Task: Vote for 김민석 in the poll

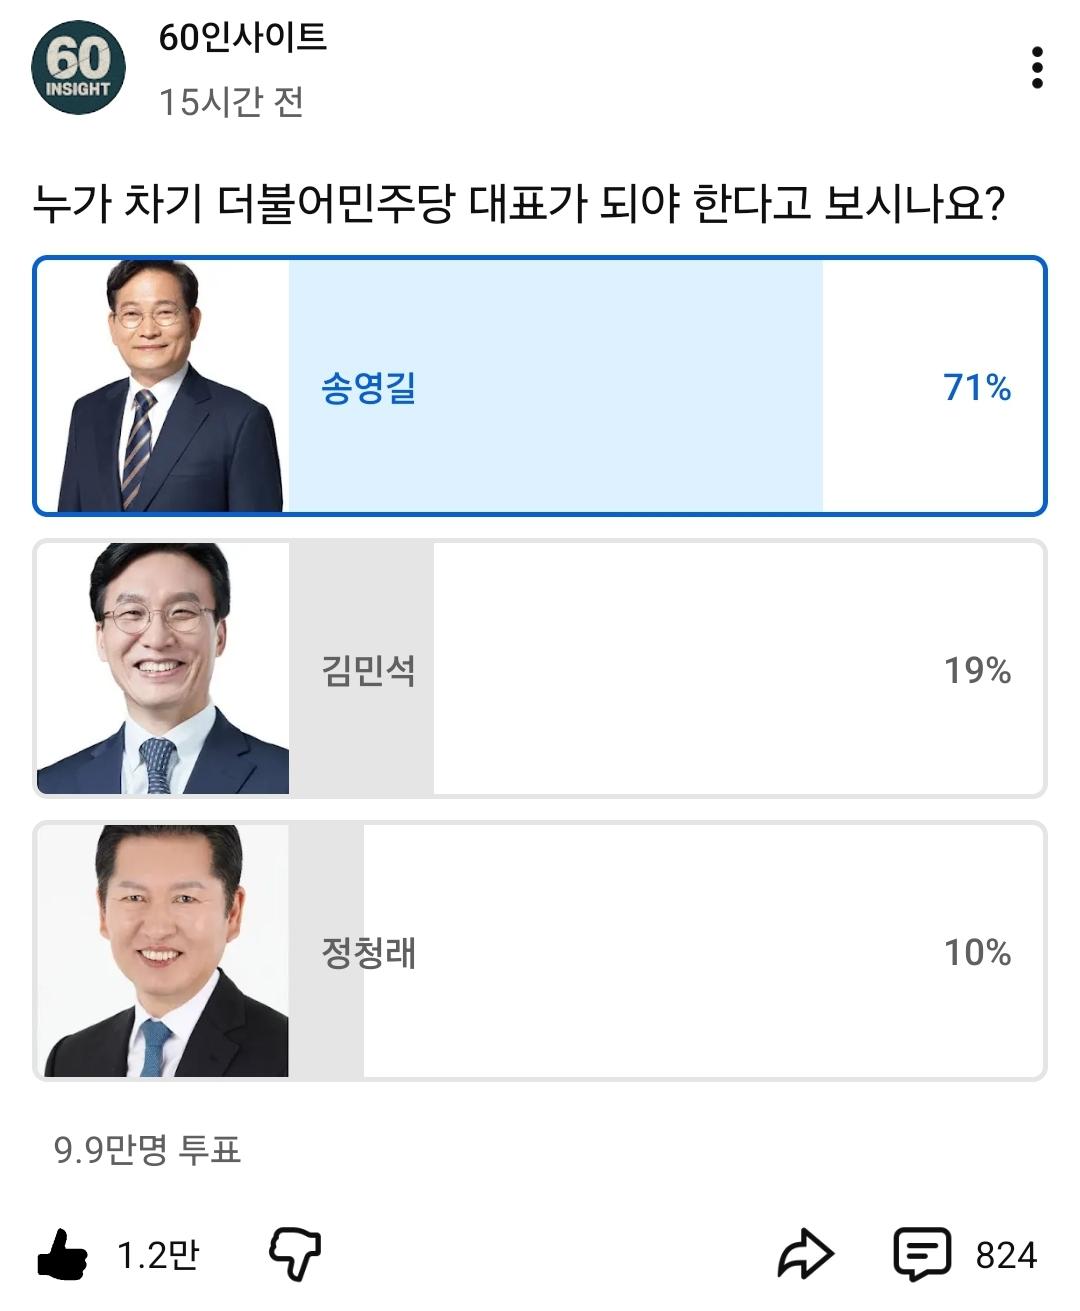Action: (x=540, y=665)
